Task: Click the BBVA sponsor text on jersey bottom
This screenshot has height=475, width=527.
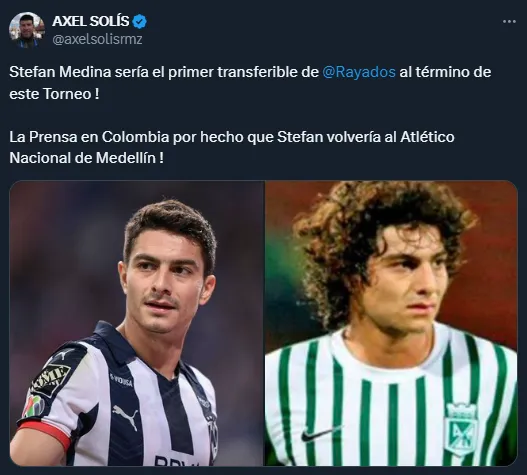Action: [x=177, y=460]
